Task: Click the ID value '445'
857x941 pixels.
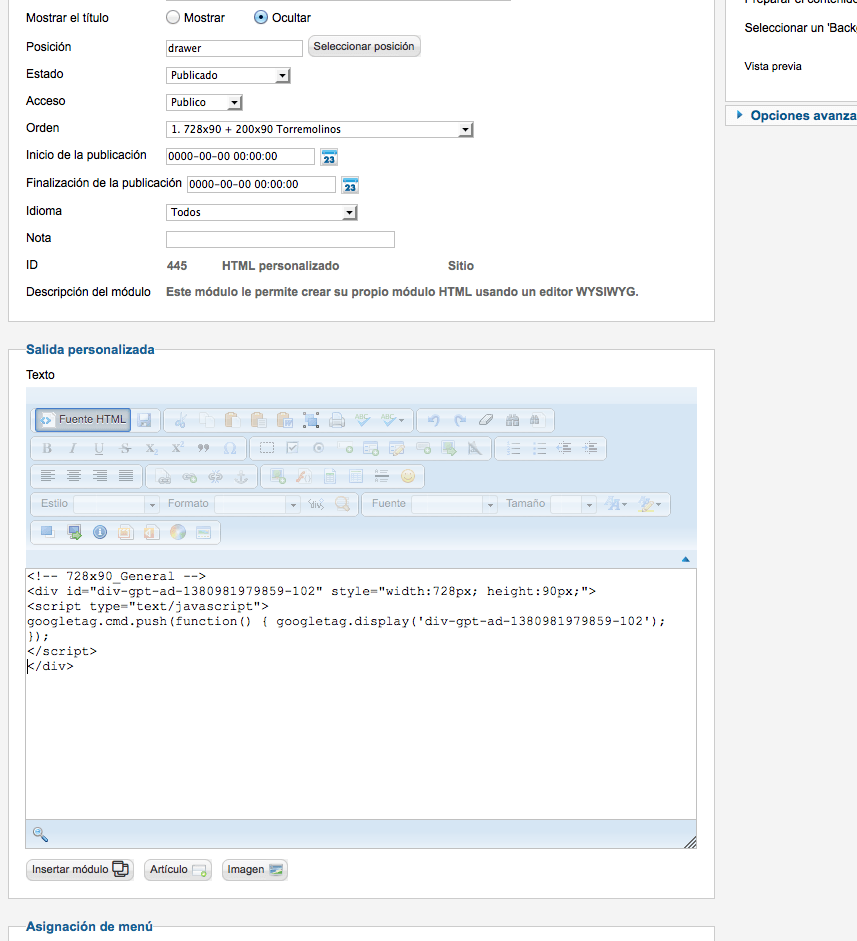Action: 176,266
